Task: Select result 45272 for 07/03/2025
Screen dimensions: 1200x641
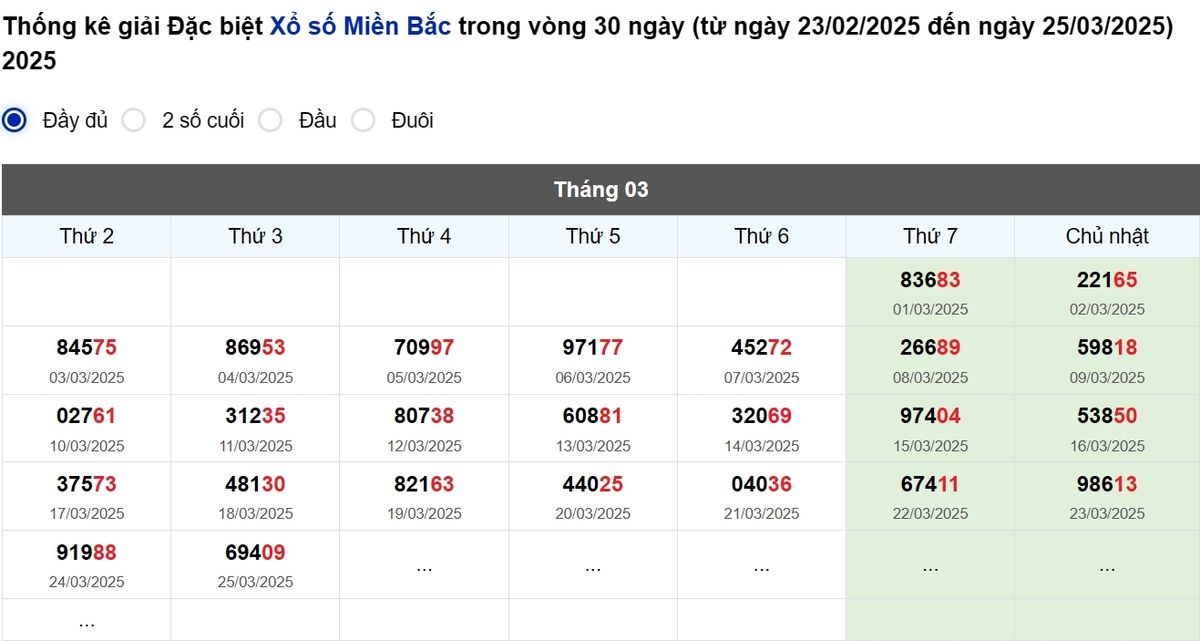Action: point(762,348)
